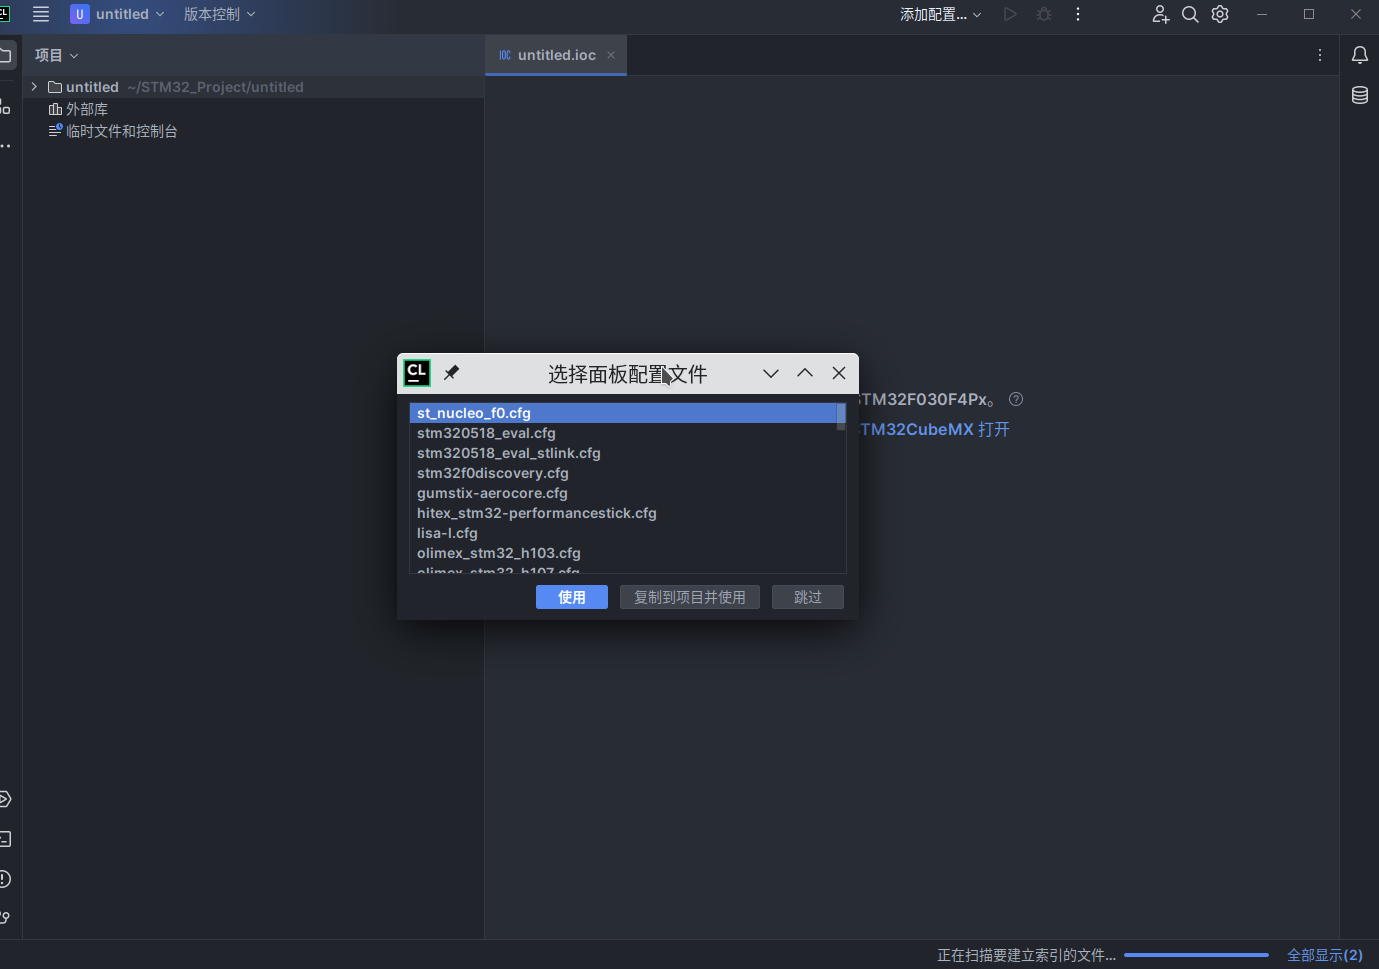The image size is (1379, 969).
Task: Click 全部显示(2) in status bar
Action: pyautogui.click(x=1325, y=955)
